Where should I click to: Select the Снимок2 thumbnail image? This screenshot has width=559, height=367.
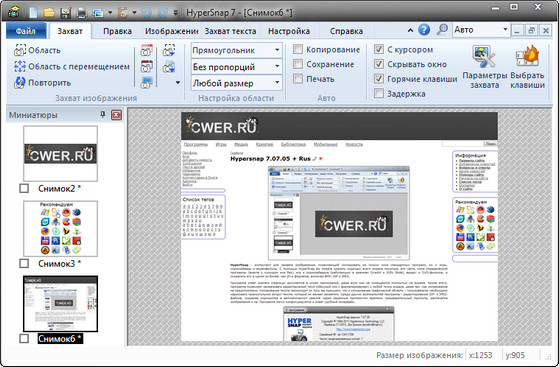coord(60,153)
